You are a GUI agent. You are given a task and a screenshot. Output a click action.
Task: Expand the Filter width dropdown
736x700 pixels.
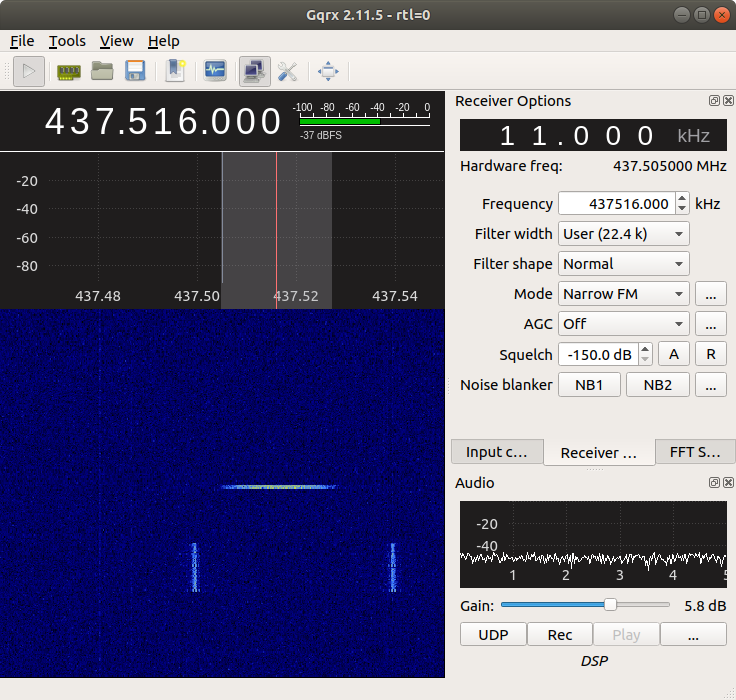(623, 234)
